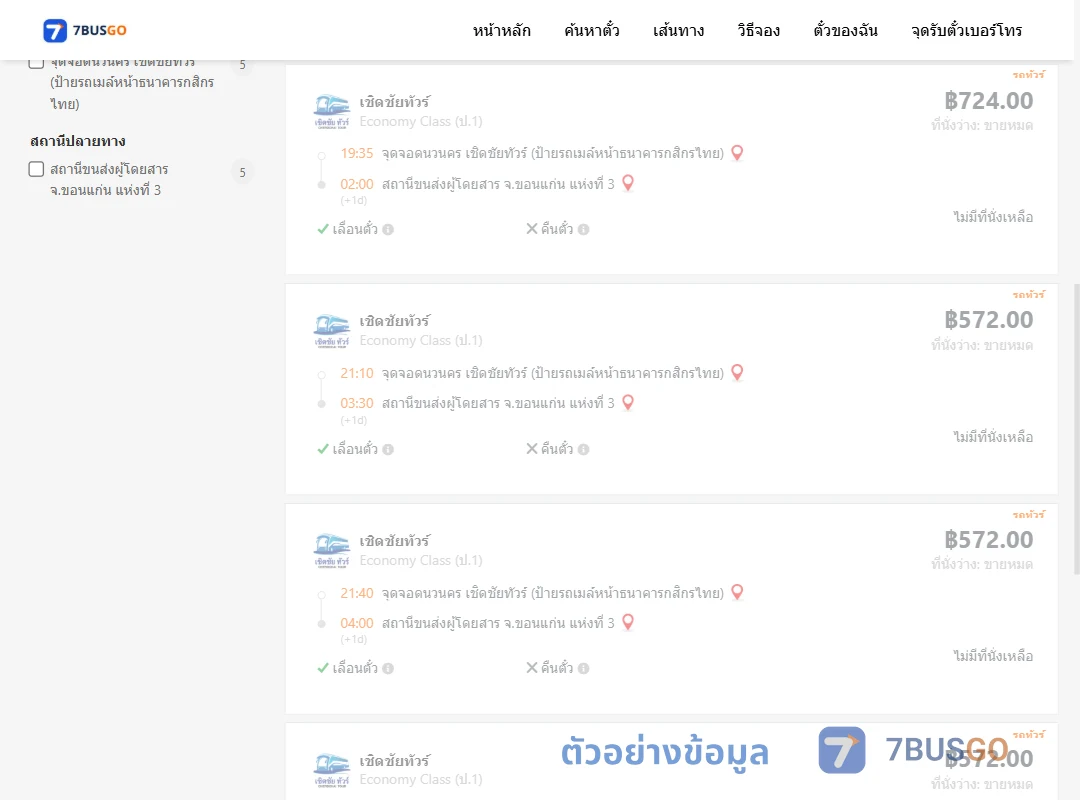1080x800 pixels.
Task: Open the วิธีจอง menu item
Action: click(x=758, y=30)
